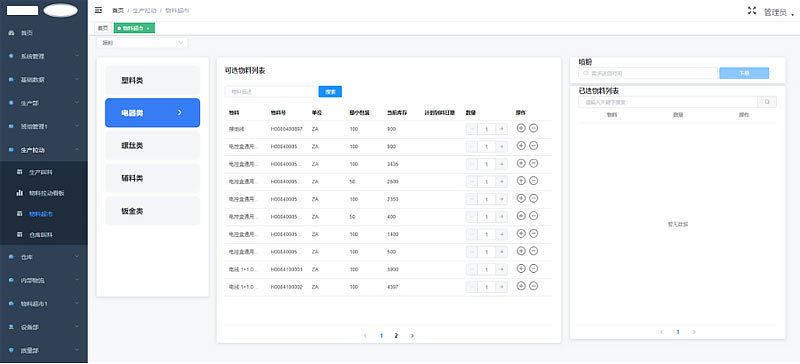Switch to the 首页 tab in the tab bar
This screenshot has width=800, height=364.
[103, 29]
